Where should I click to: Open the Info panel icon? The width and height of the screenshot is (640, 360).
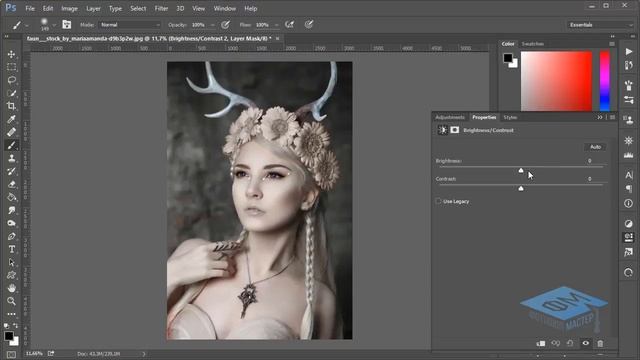[x=629, y=203]
